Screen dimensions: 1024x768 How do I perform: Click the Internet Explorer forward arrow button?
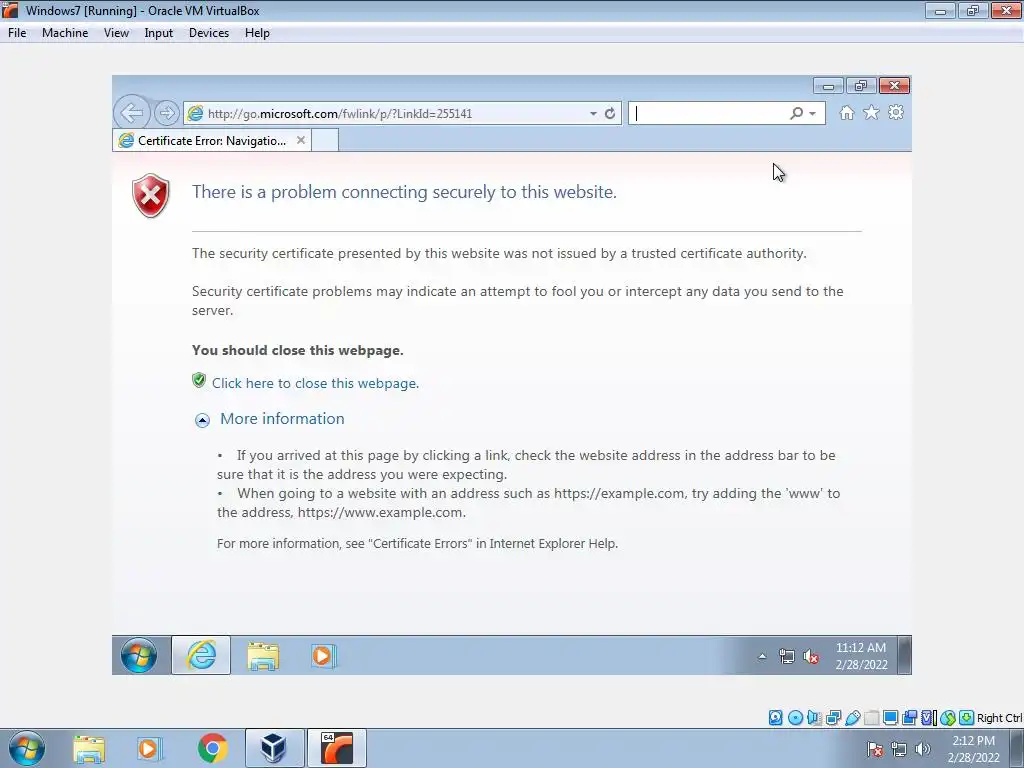pyautogui.click(x=167, y=113)
